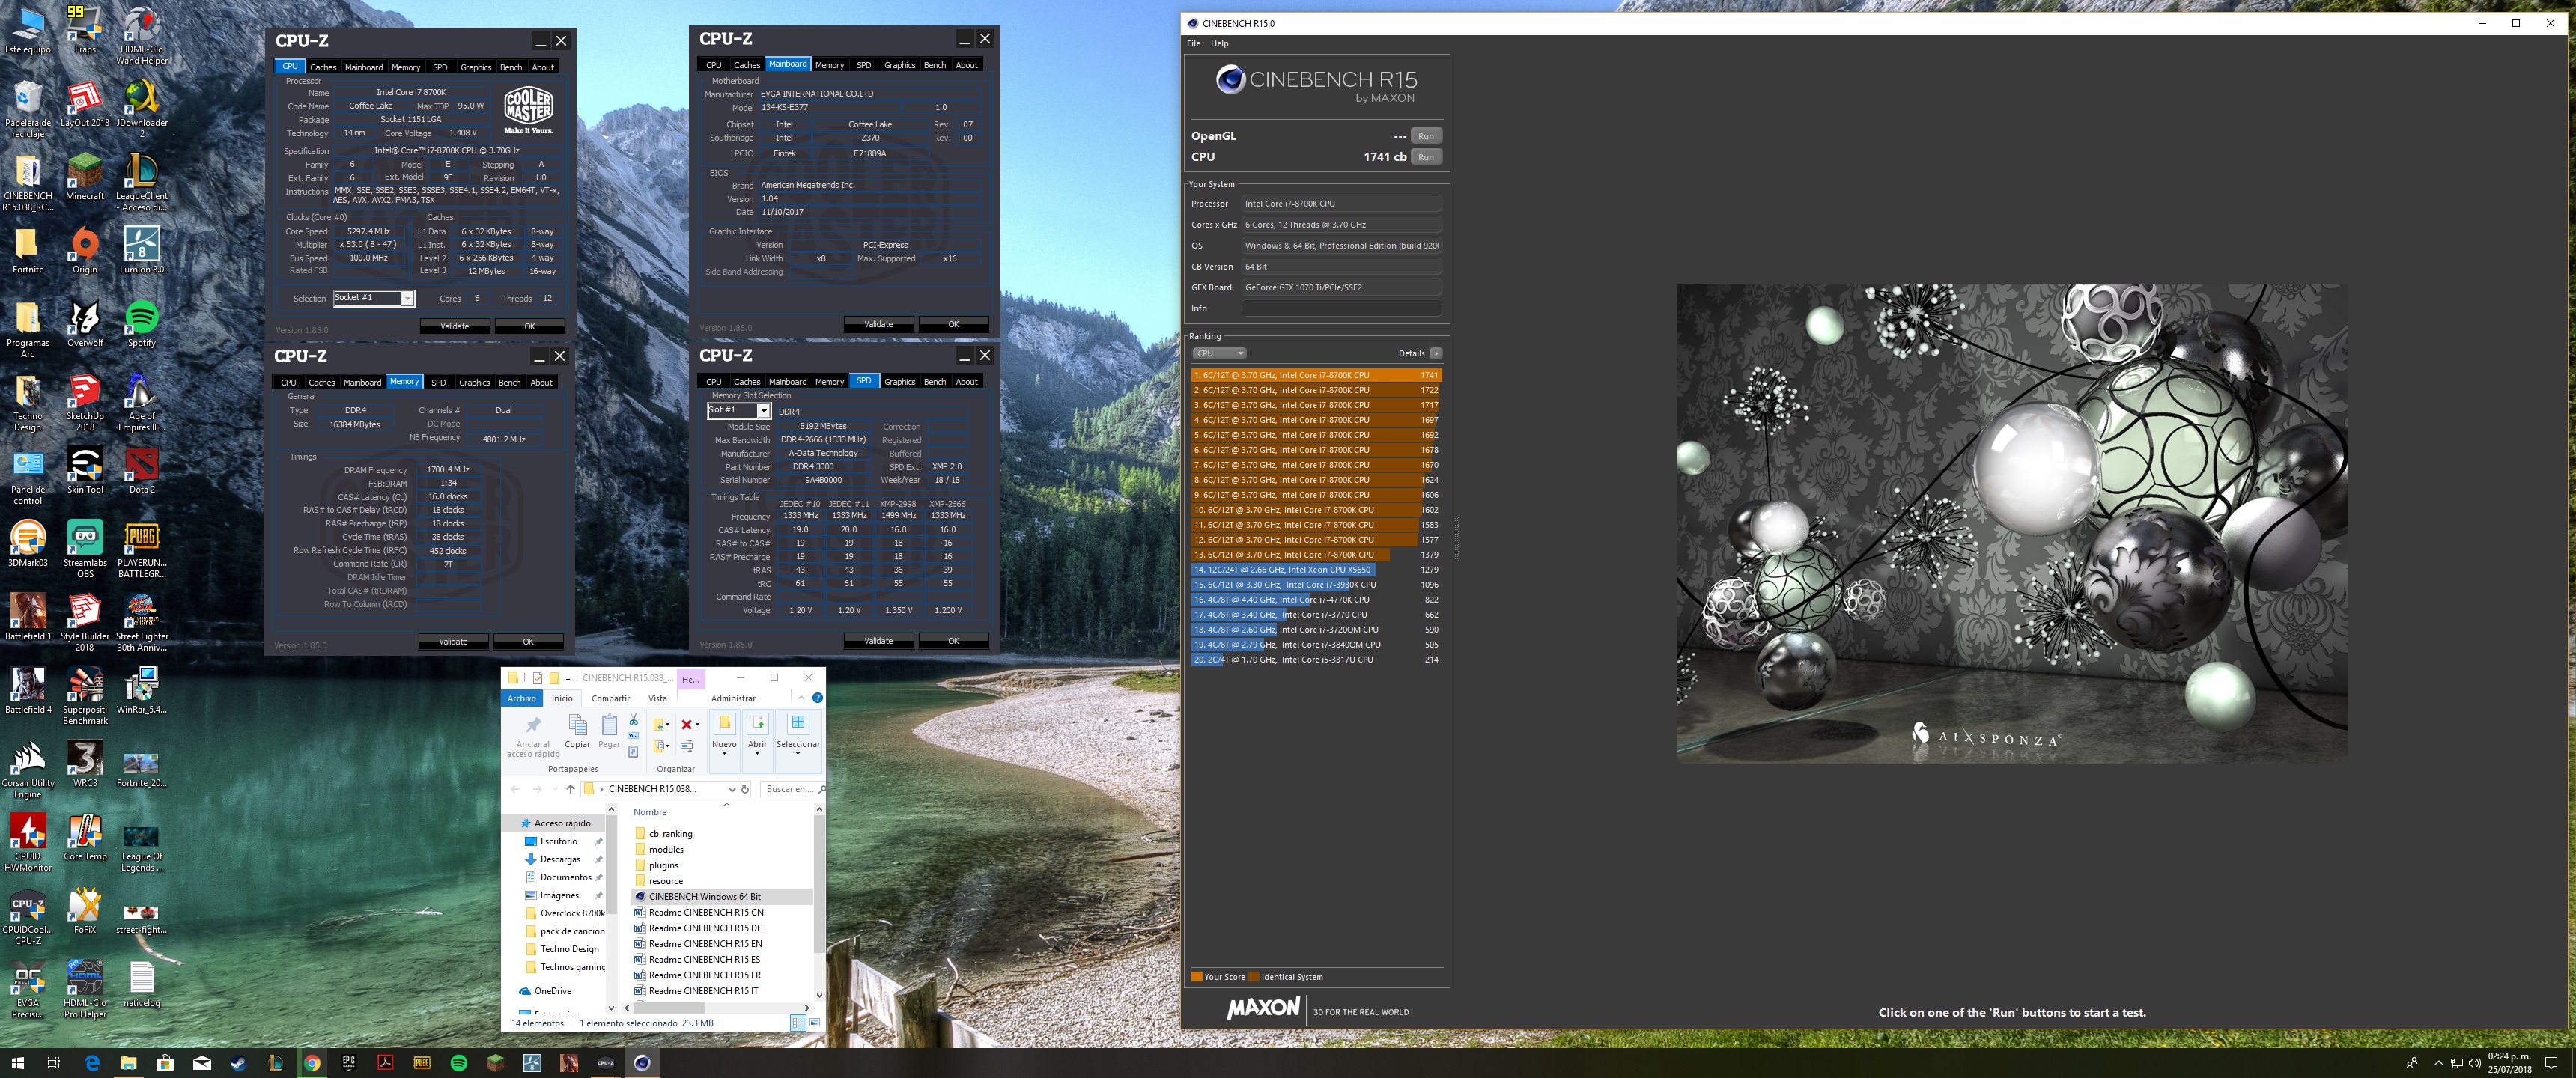Click the Microsoft Edge taskbar icon
The height and width of the screenshot is (1078, 2576).
point(92,1063)
